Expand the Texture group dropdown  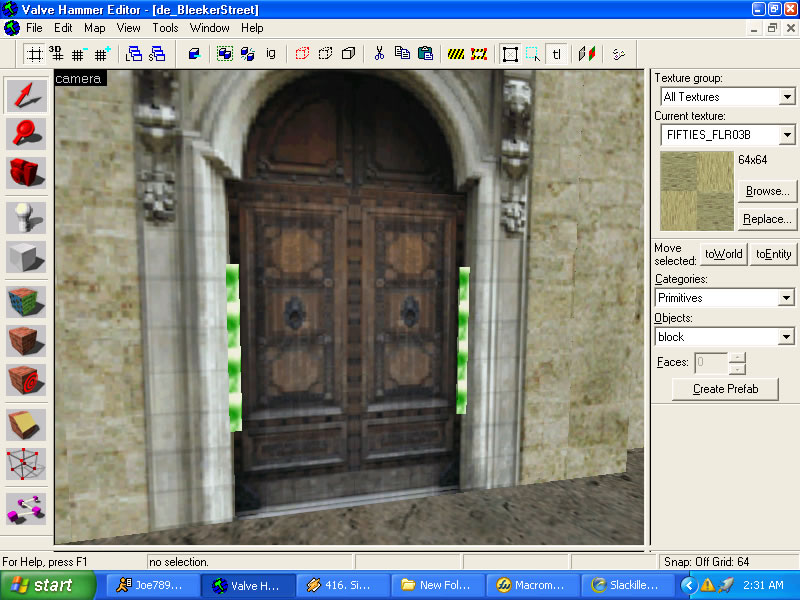pos(787,97)
